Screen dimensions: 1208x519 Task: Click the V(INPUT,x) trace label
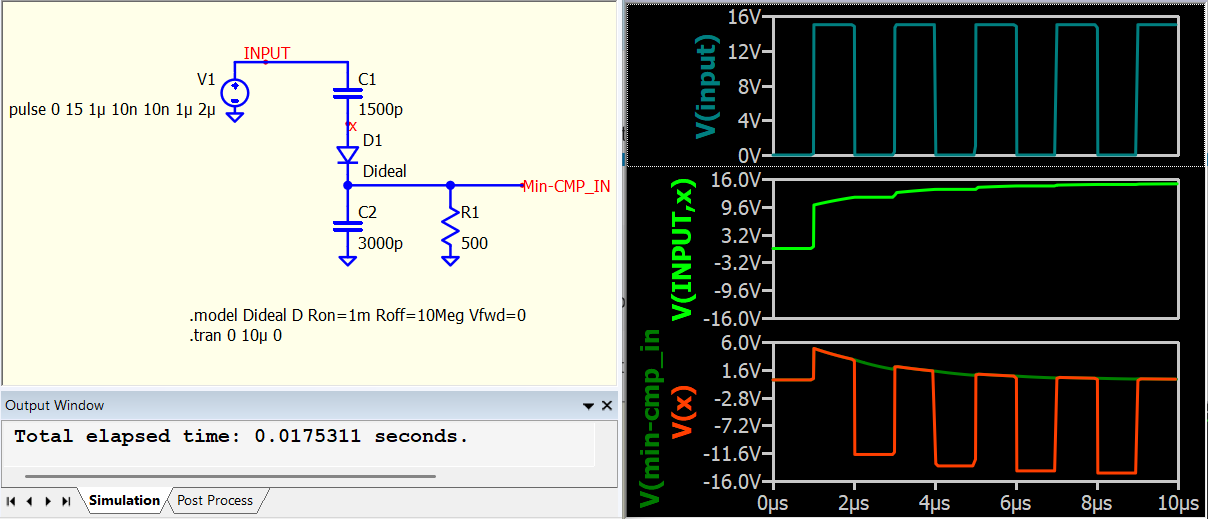685,250
